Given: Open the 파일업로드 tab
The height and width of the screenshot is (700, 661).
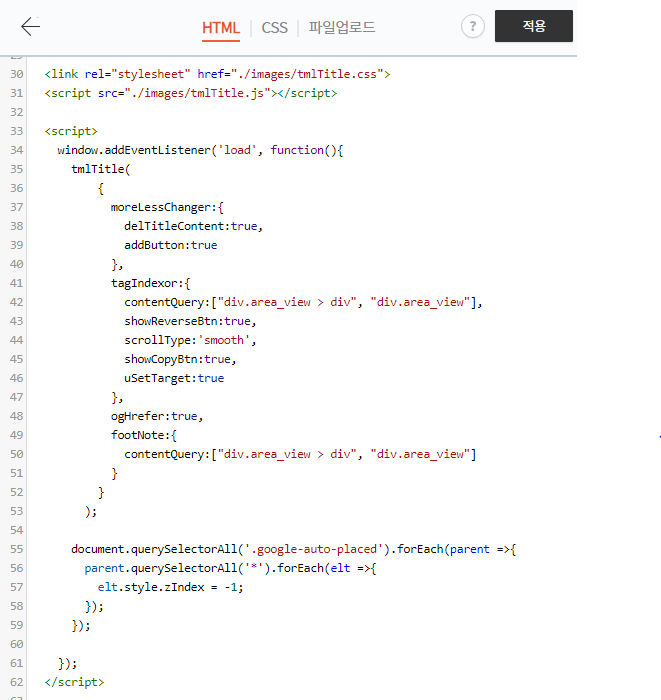Looking at the screenshot, I should click(x=342, y=27).
